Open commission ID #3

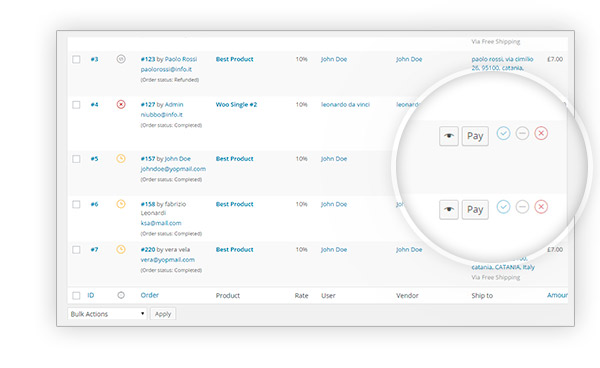pos(95,59)
